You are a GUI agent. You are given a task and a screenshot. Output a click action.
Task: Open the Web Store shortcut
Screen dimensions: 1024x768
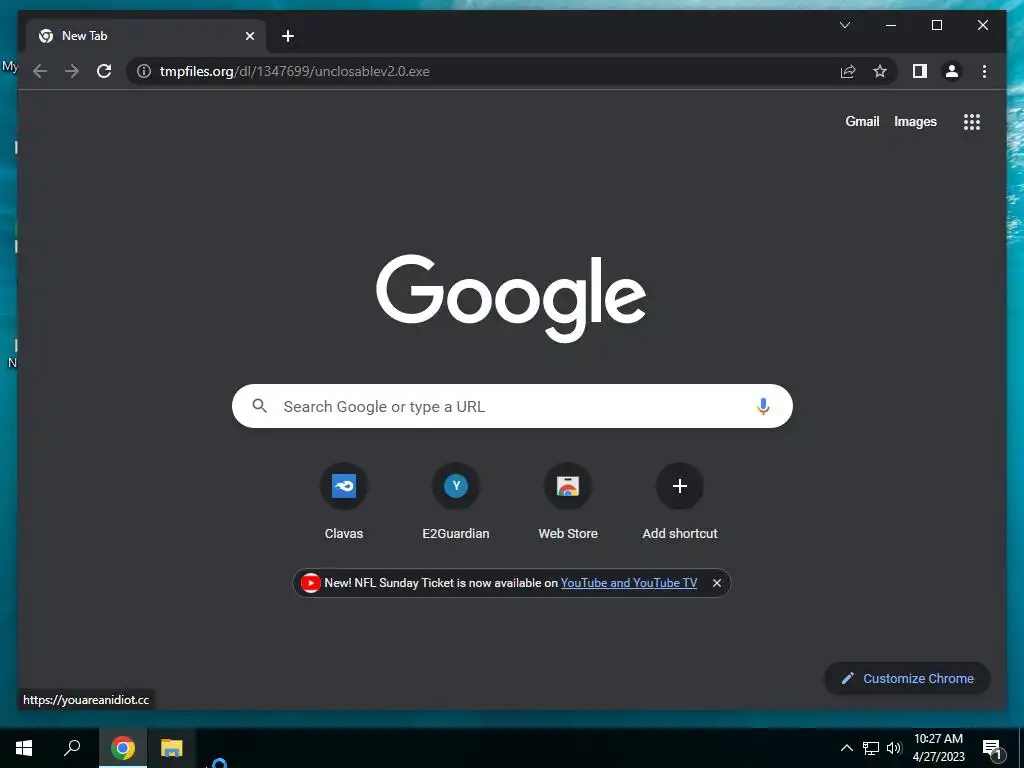[568, 502]
